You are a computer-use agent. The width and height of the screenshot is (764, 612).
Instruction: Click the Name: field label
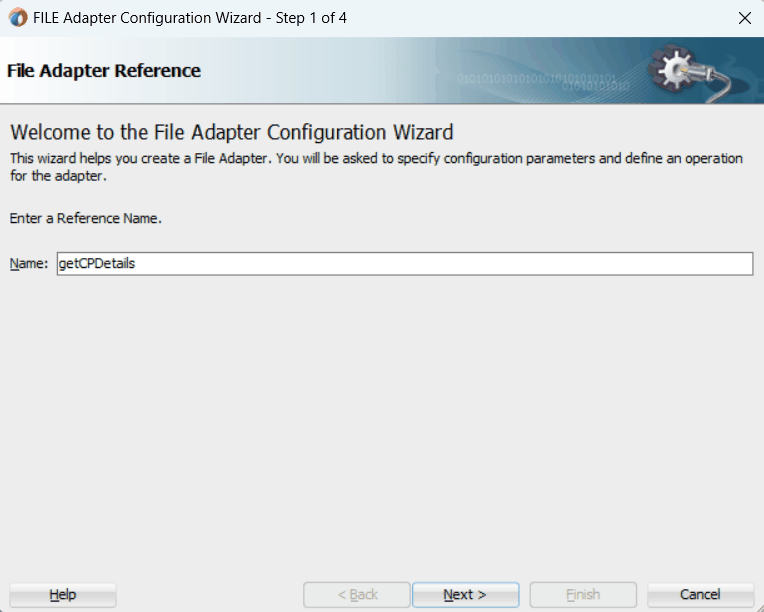[29, 264]
